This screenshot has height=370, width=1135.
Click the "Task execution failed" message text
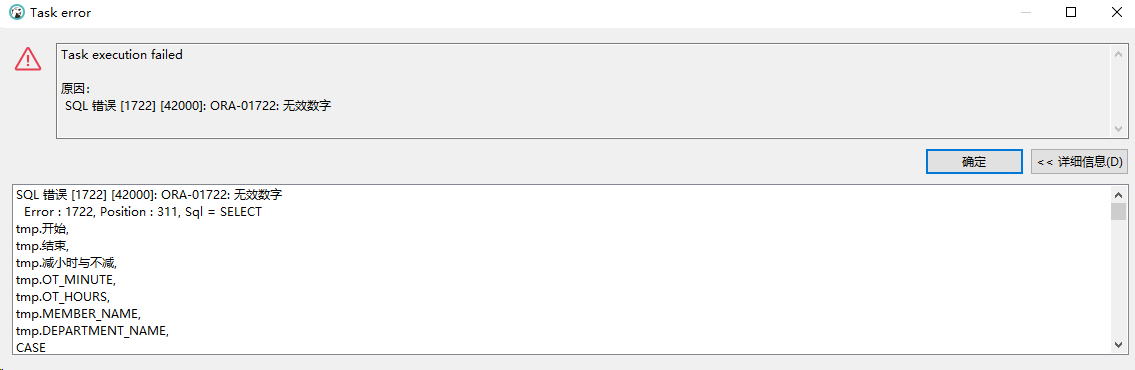tap(122, 55)
